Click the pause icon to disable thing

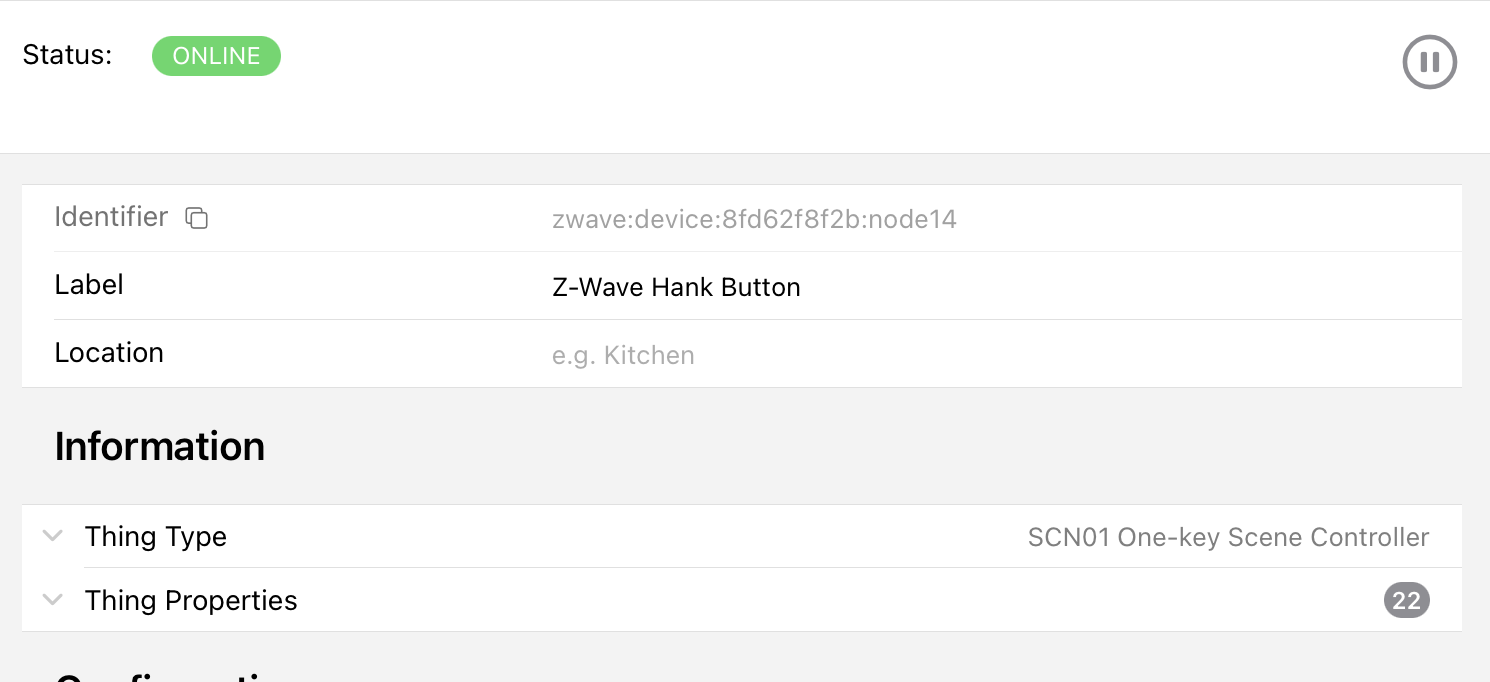point(1429,62)
